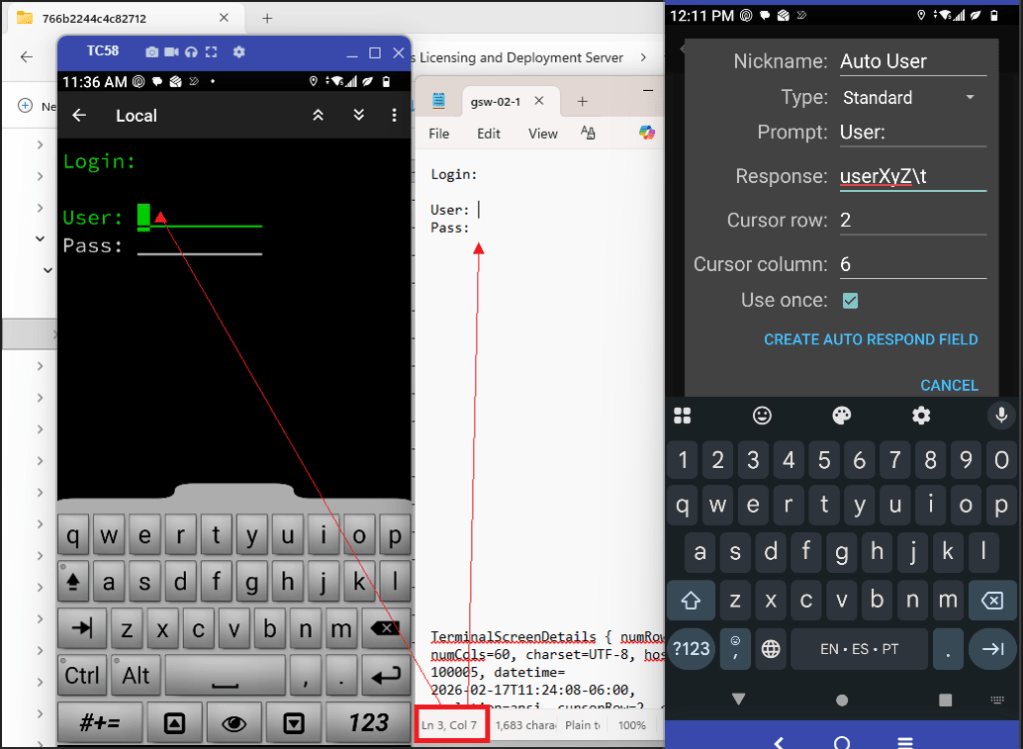Enable the Ctrl modifier key on terminal keyboard

click(81, 675)
